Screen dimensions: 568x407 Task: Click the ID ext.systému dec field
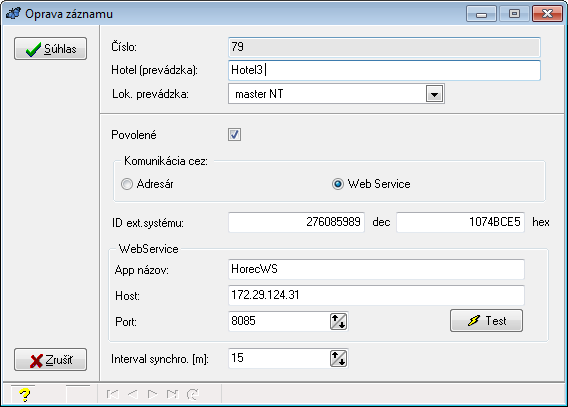tap(296, 222)
